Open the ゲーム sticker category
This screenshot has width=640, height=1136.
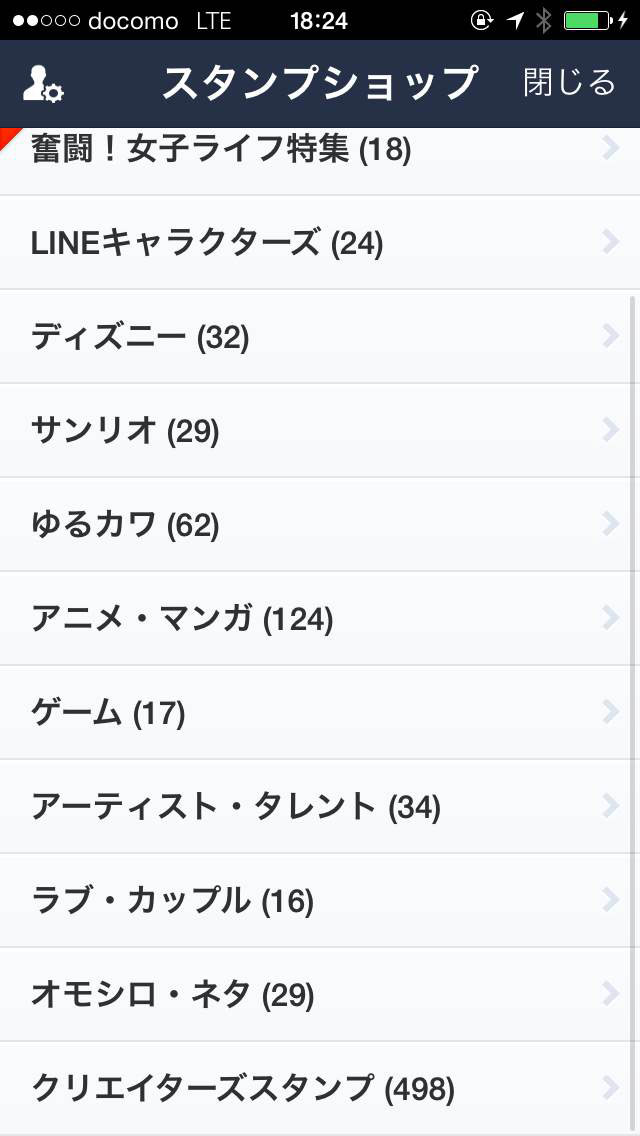tap(320, 712)
